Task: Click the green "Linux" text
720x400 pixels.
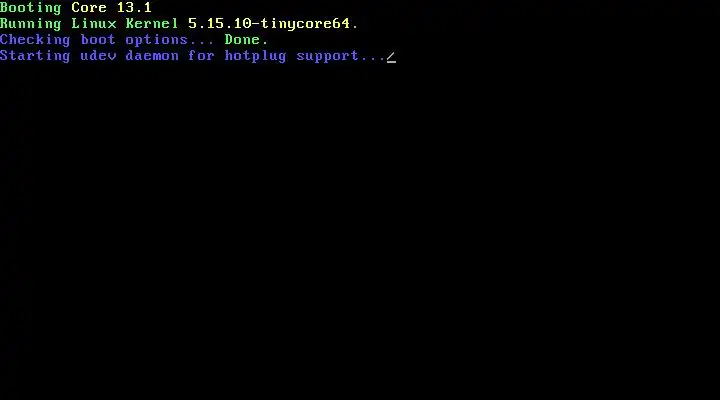Action: pyautogui.click(x=94, y=23)
